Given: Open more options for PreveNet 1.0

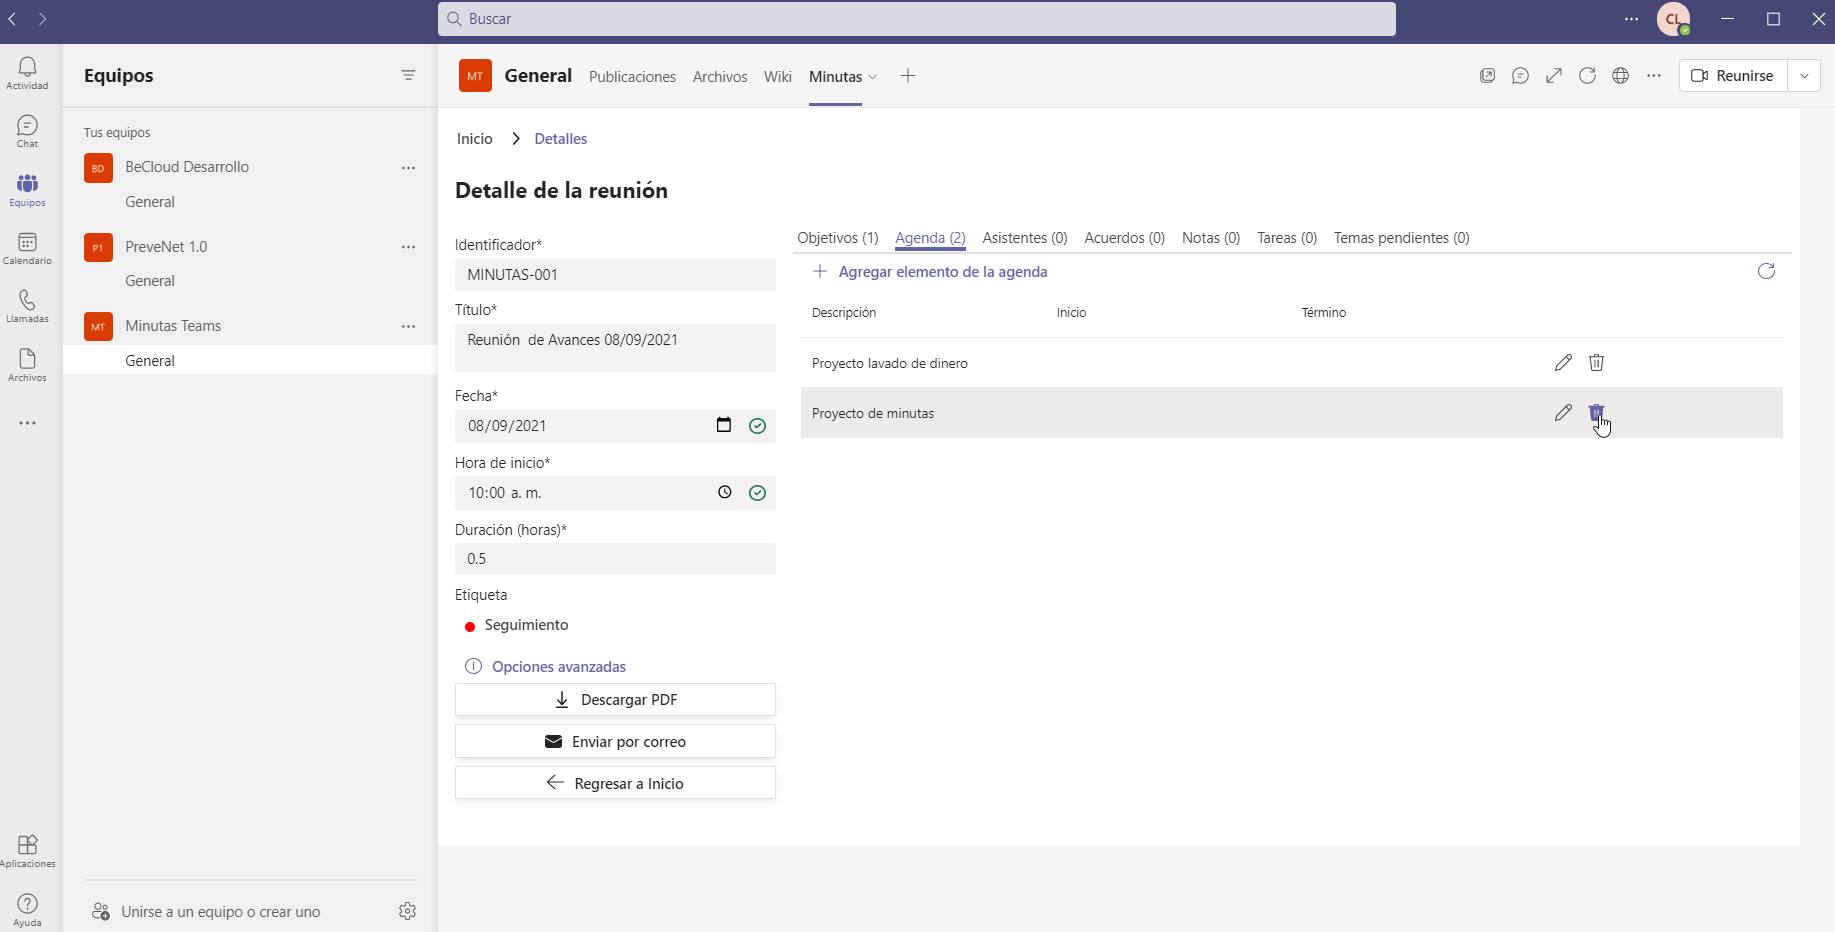Looking at the screenshot, I should click(x=408, y=247).
